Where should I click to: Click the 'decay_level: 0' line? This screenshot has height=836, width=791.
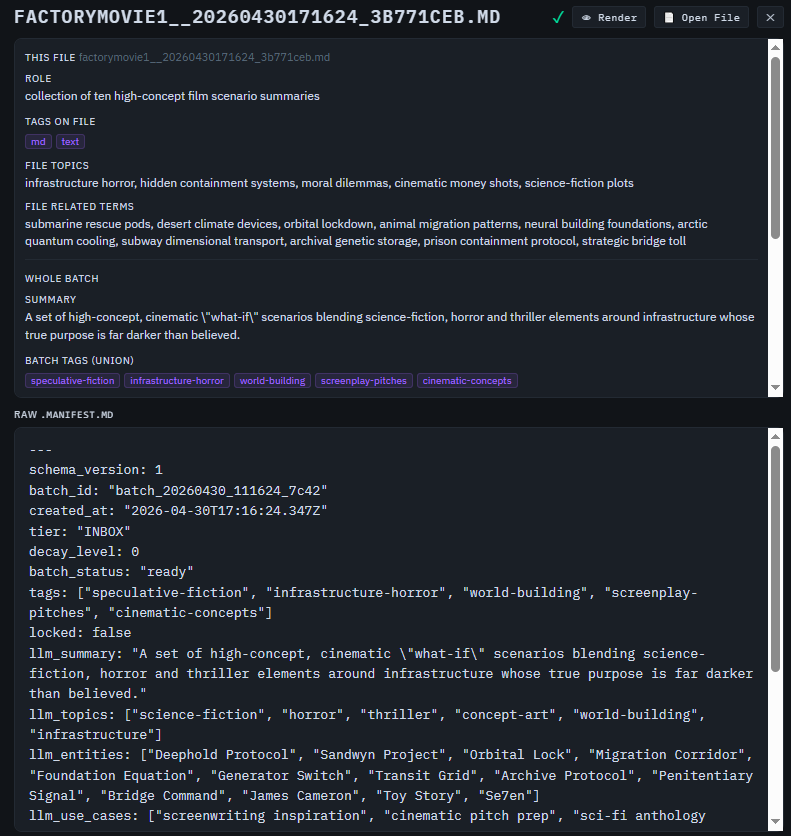(84, 552)
